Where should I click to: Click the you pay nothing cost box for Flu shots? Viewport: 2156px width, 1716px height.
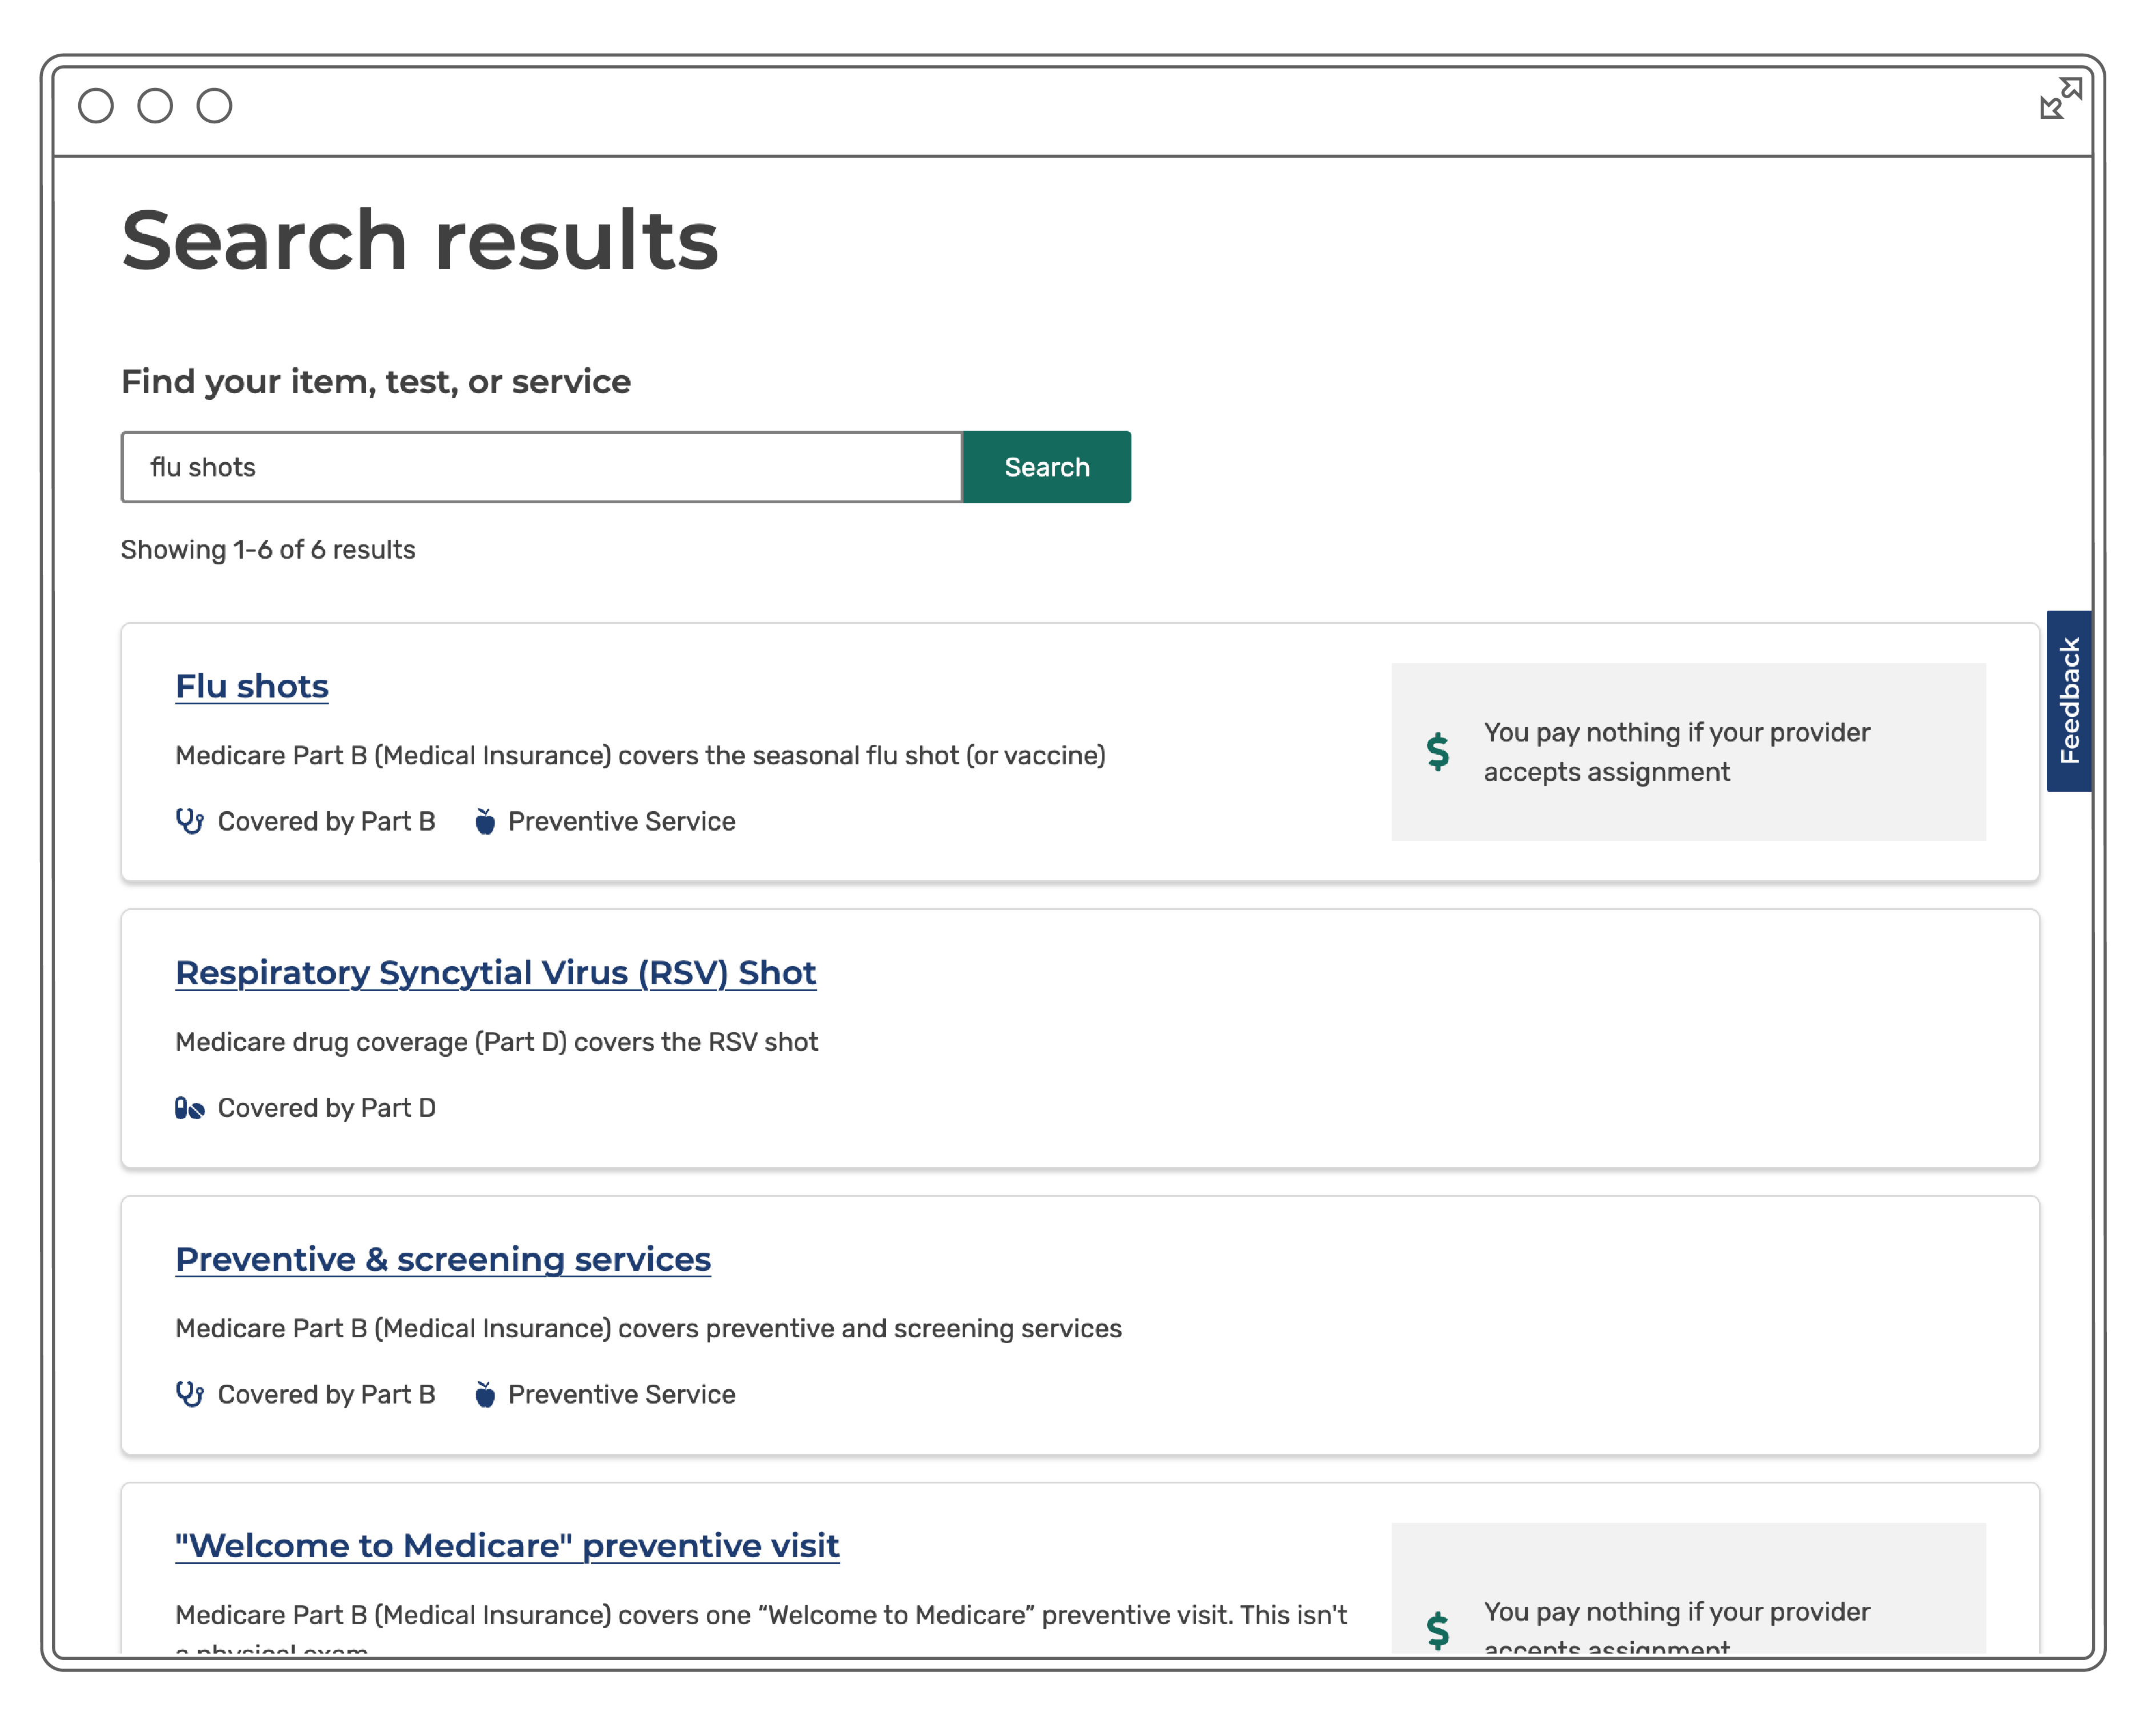click(1688, 752)
